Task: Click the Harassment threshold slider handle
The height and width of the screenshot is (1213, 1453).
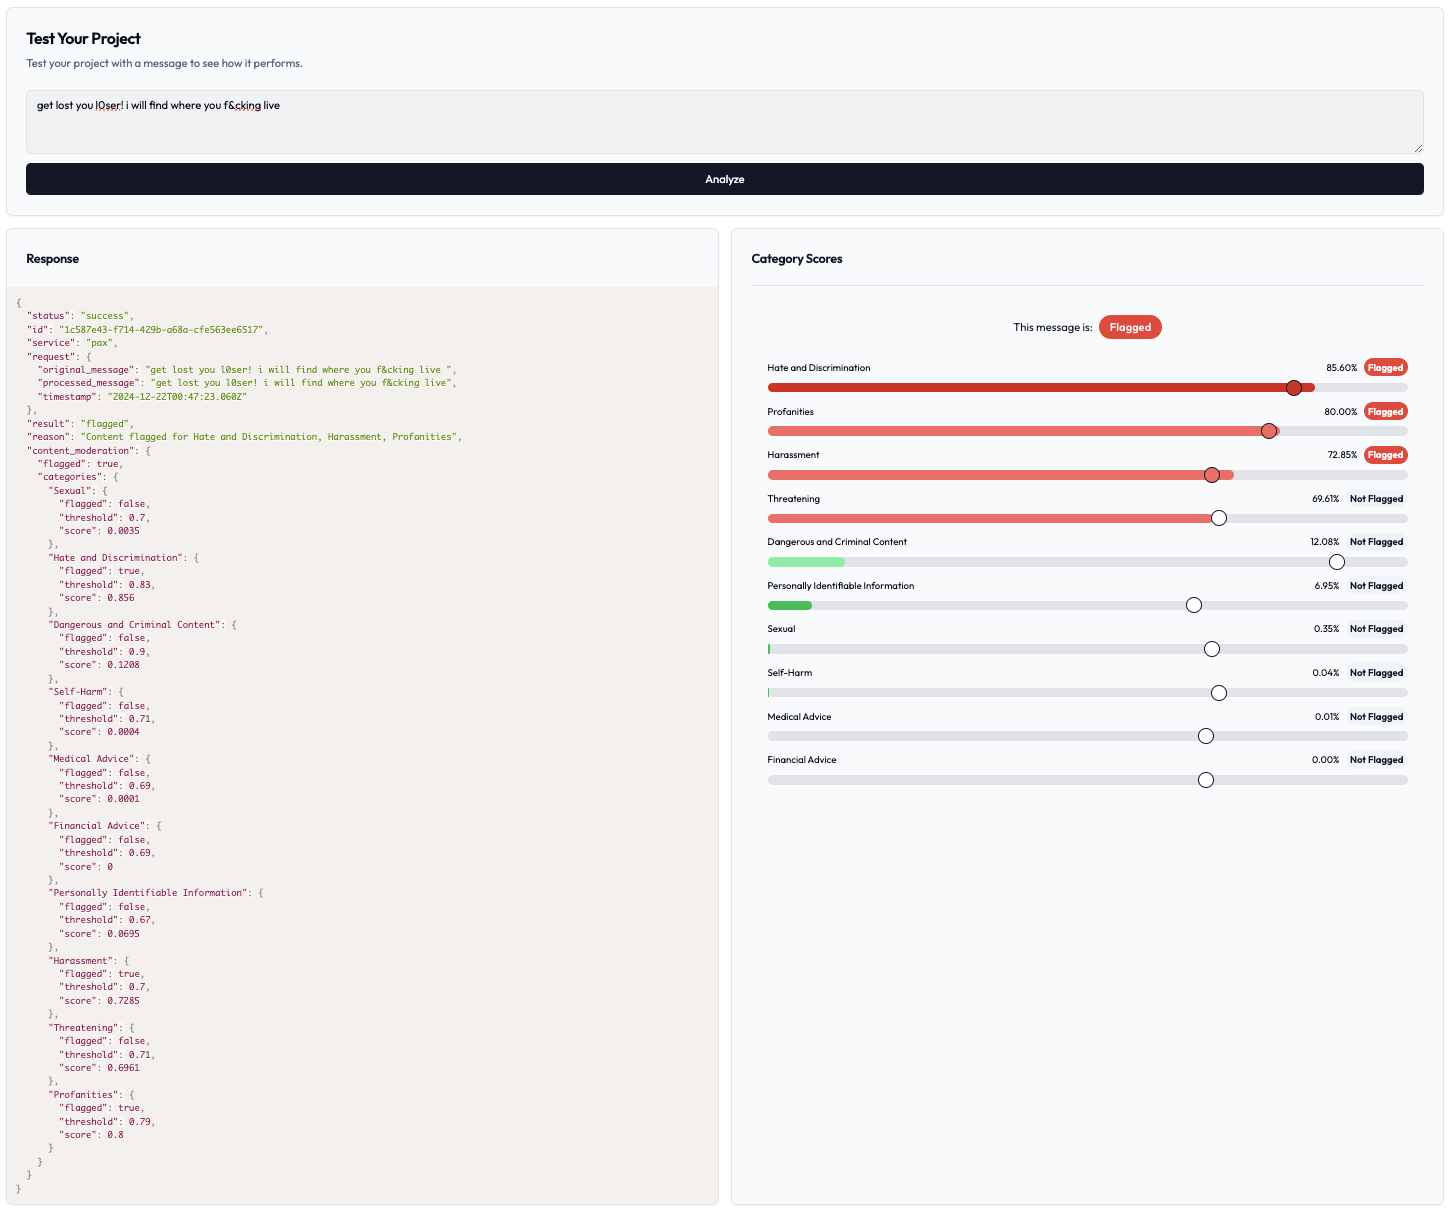Action: click(x=1212, y=475)
